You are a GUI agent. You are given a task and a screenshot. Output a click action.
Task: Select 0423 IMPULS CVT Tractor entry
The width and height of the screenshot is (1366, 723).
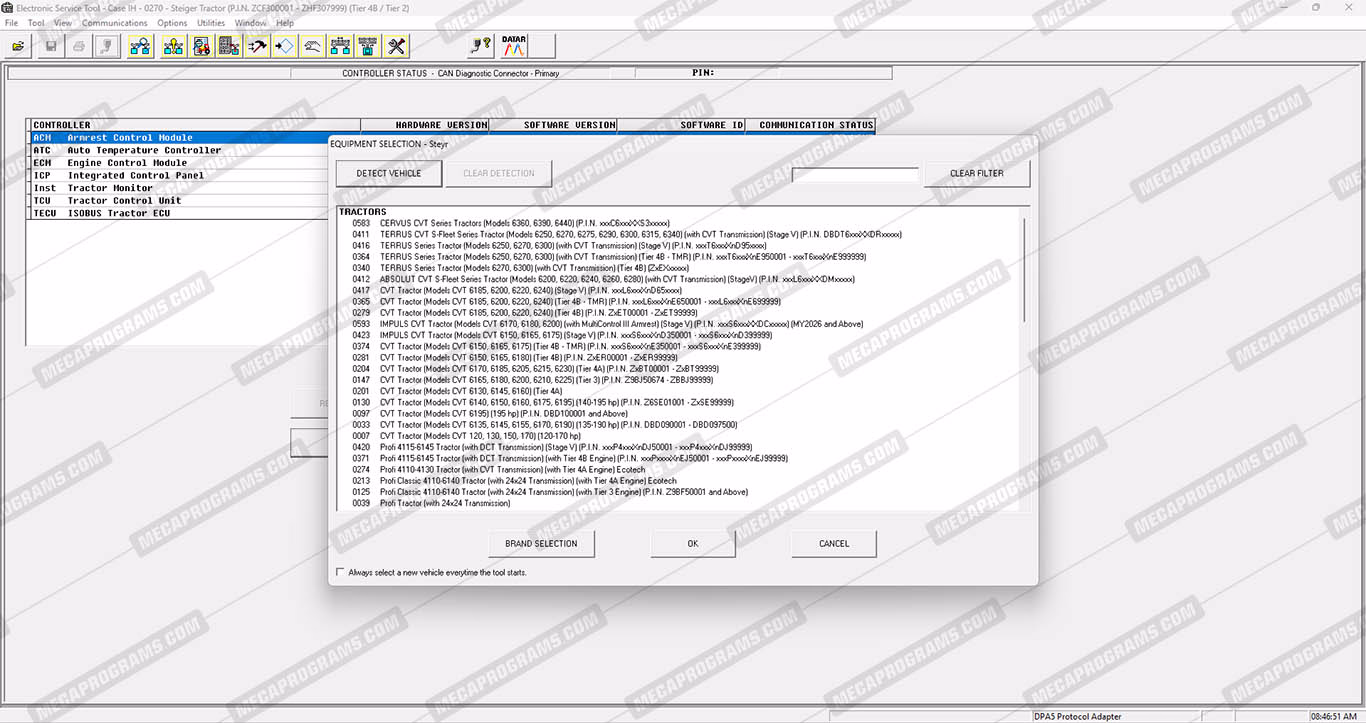pyautogui.click(x=562, y=335)
